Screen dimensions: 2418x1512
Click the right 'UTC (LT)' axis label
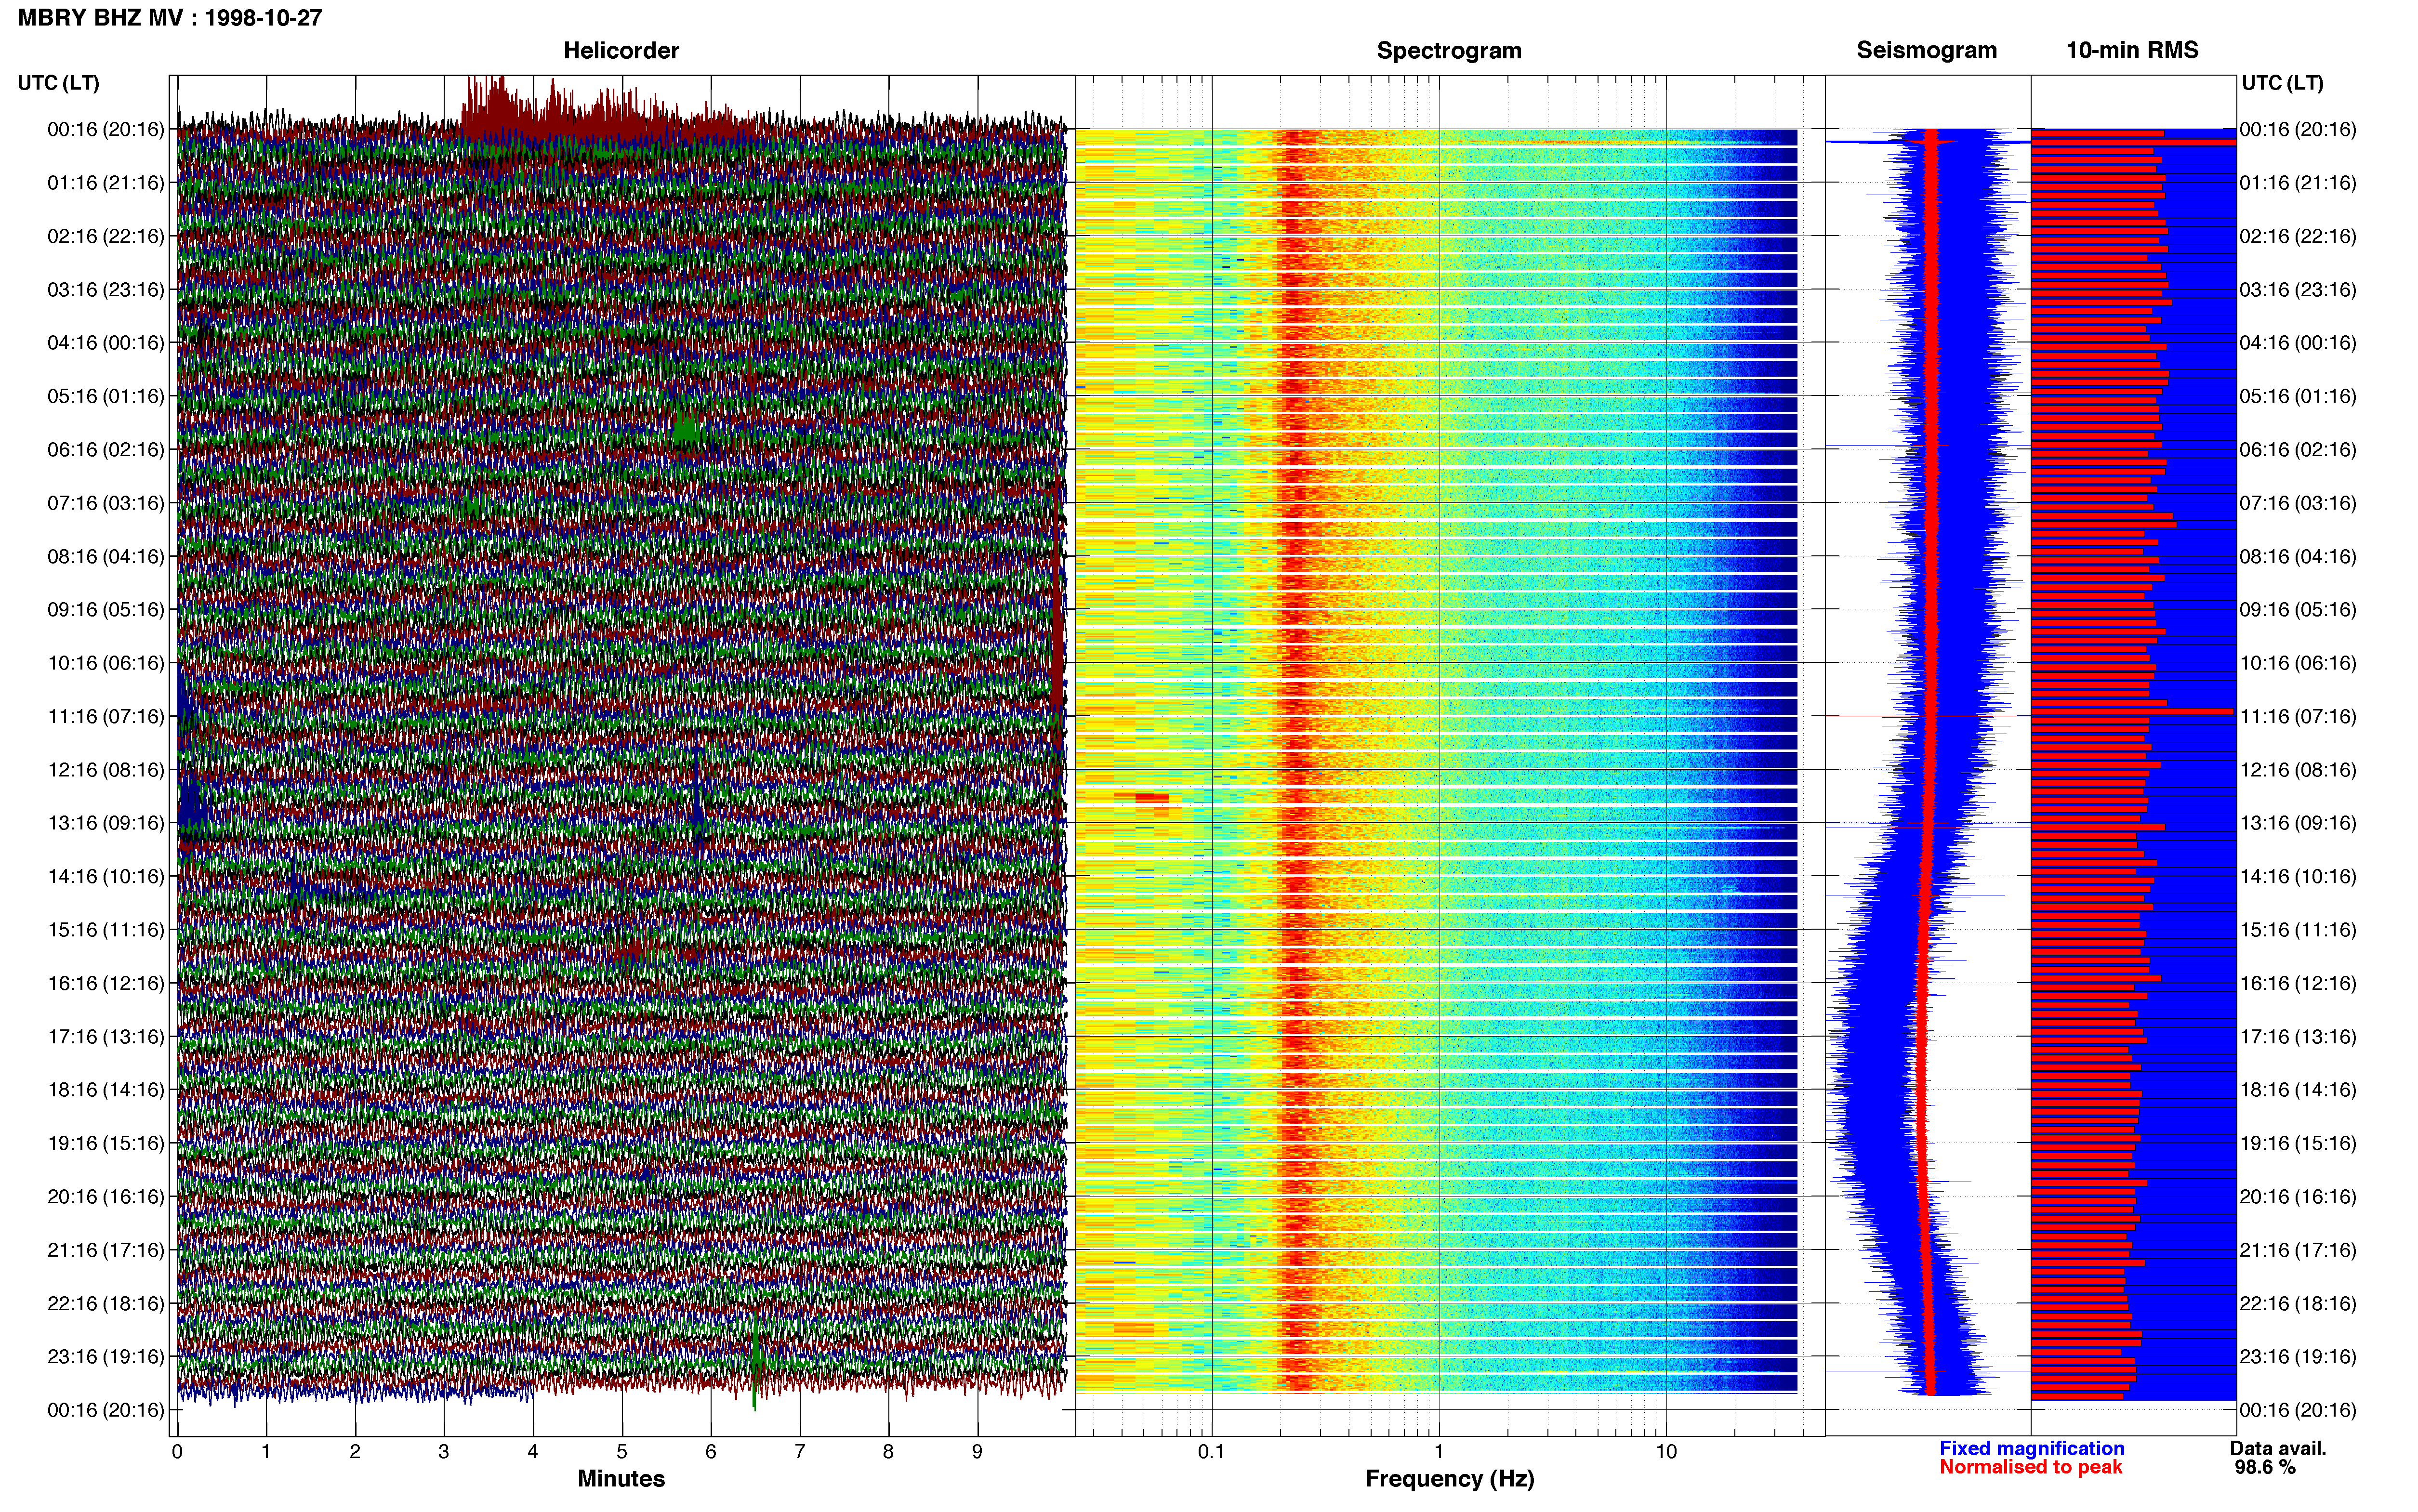(x=2282, y=83)
